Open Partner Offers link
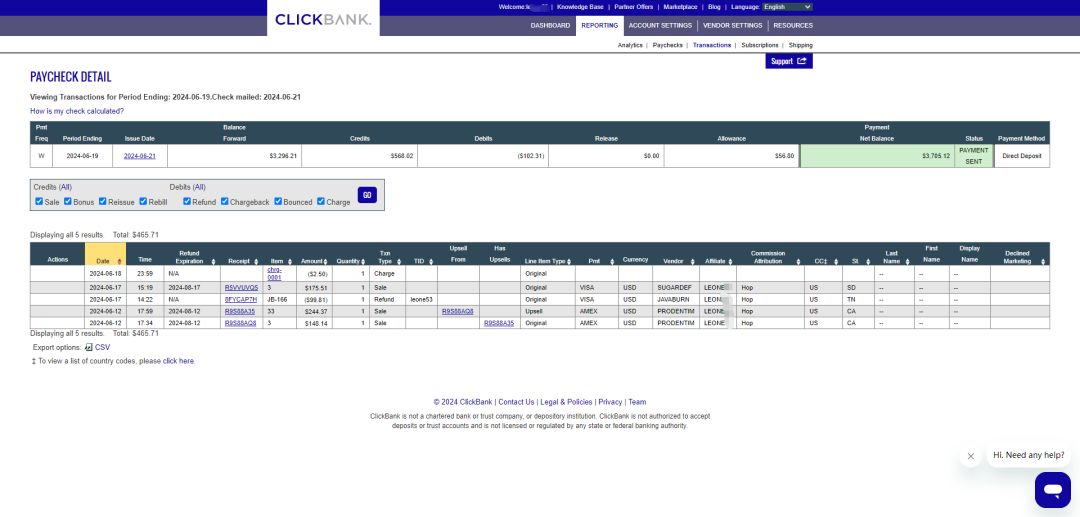The height and width of the screenshot is (517, 1080). tap(634, 7)
